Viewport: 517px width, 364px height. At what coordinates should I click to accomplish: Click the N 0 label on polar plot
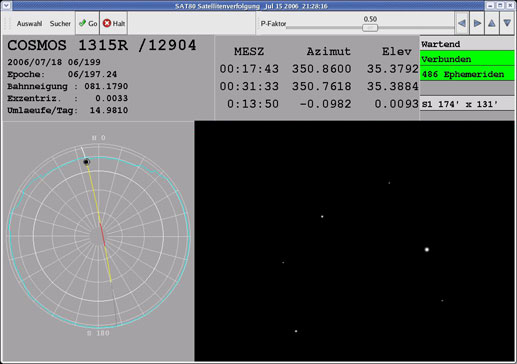click(x=99, y=138)
